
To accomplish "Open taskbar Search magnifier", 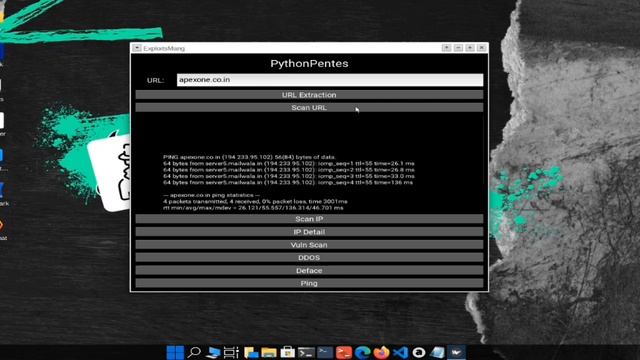I will coord(194,352).
